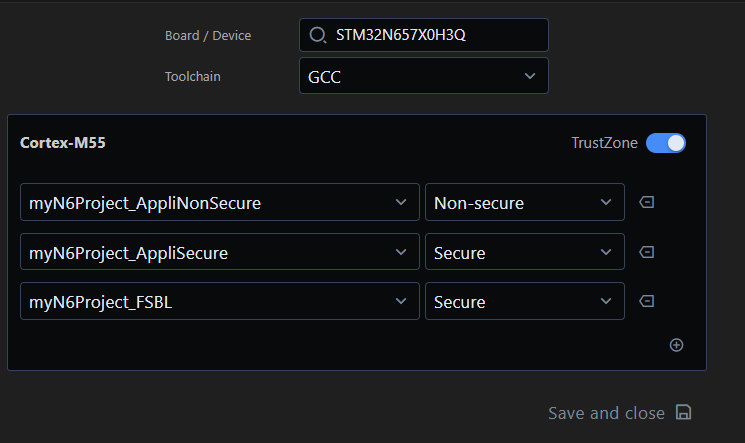This screenshot has width=745, height=443.
Task: Click the Board / Device label
Action: click(x=208, y=36)
